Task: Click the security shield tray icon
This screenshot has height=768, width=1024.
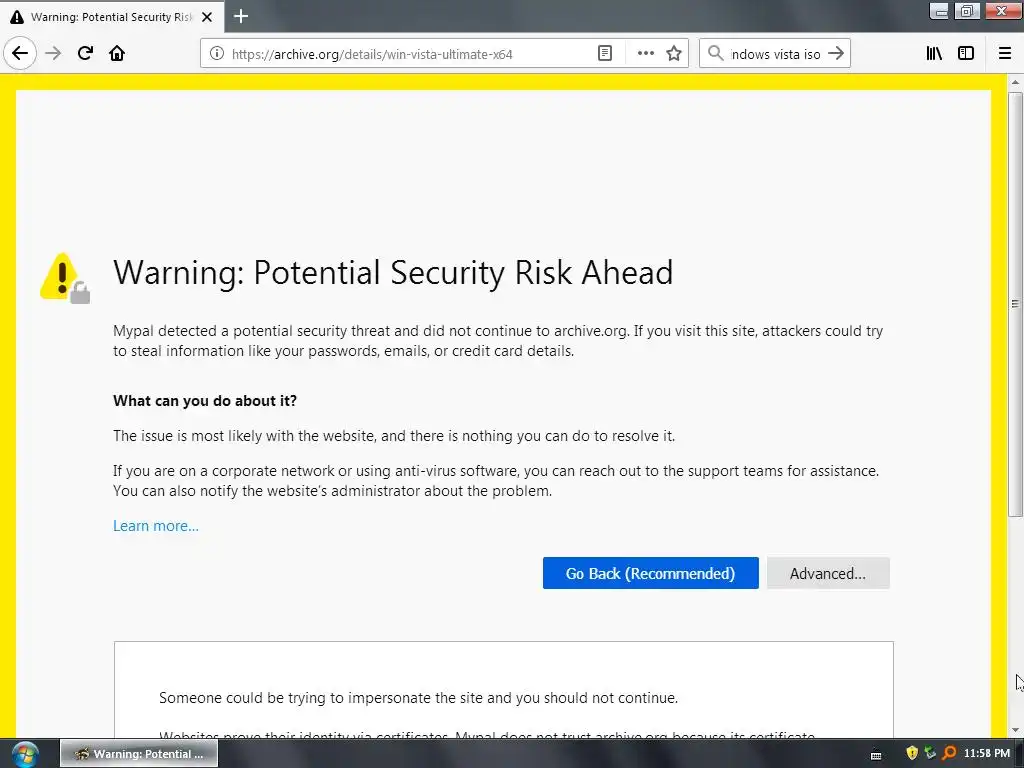Action: tap(912, 753)
